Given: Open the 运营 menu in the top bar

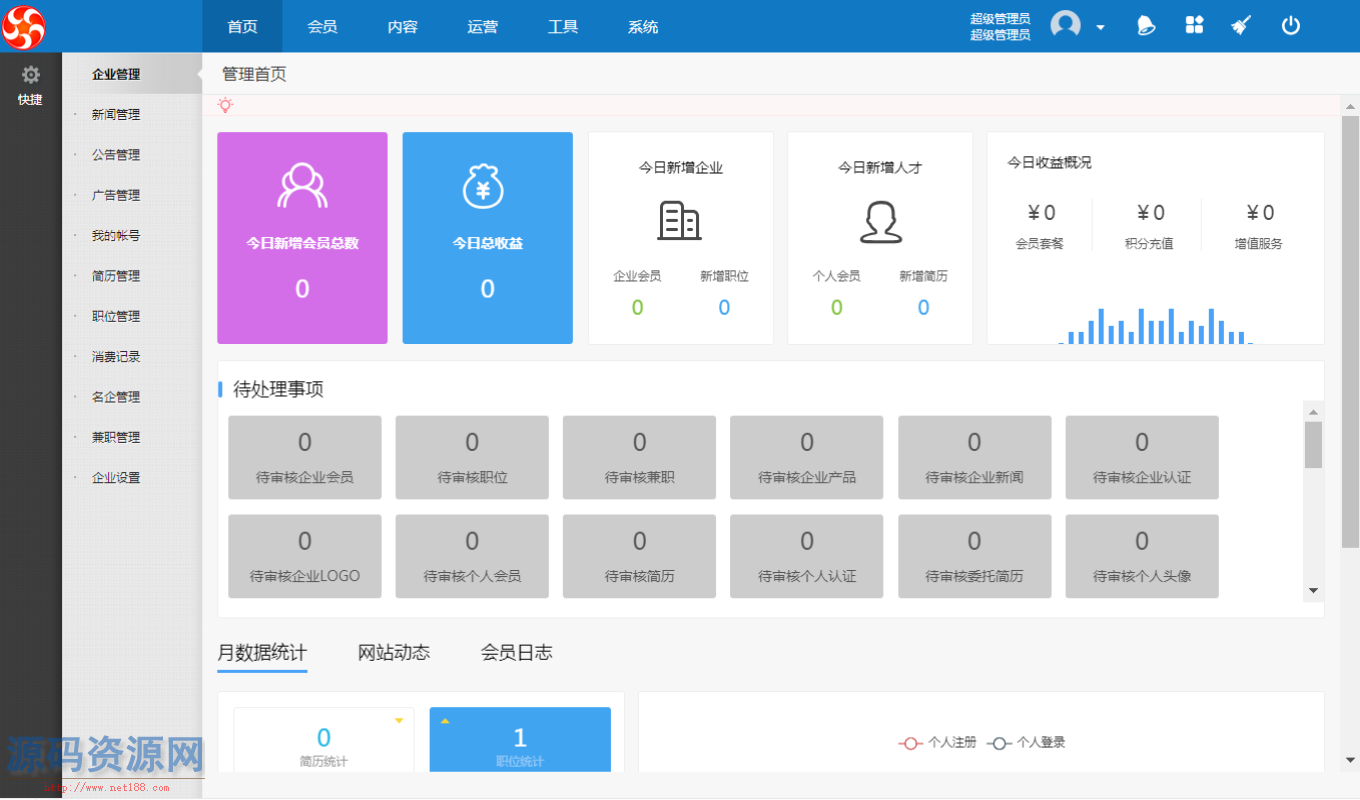Looking at the screenshot, I should [482, 27].
